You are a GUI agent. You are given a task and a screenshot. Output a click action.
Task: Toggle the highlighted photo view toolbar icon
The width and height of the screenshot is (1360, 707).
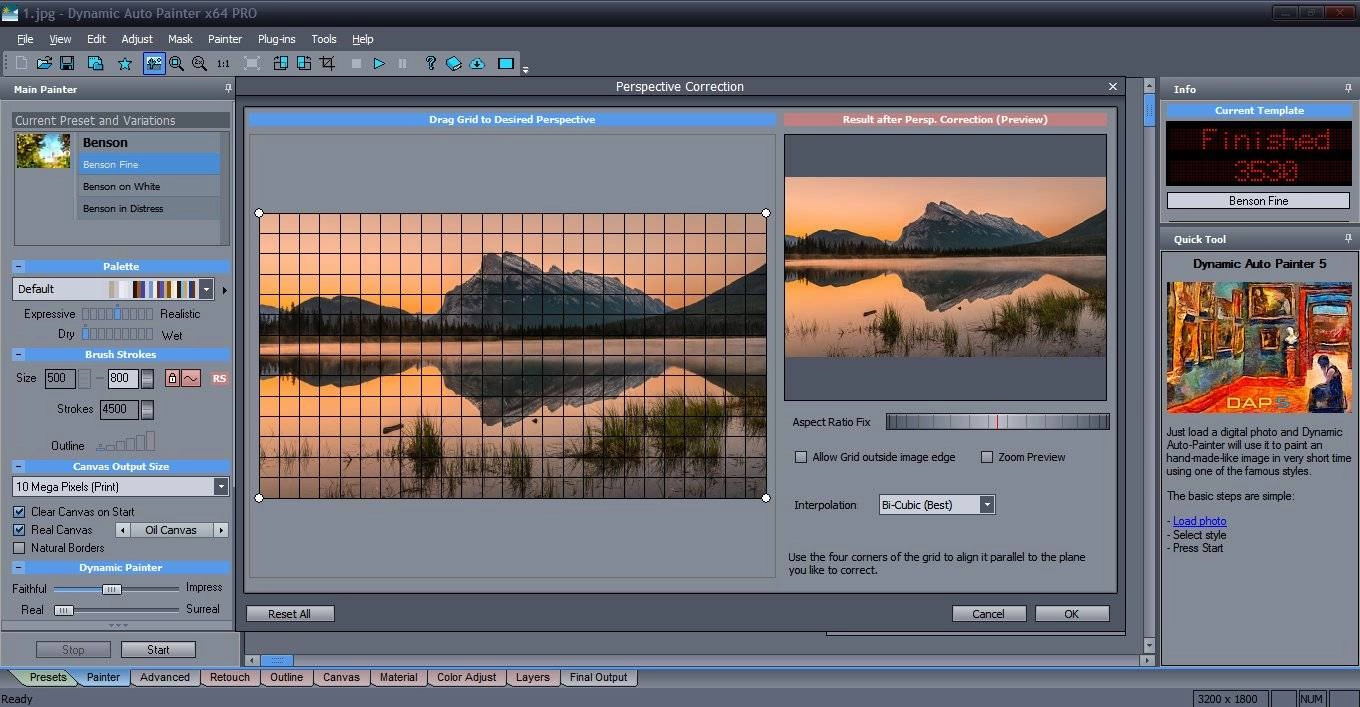[154, 63]
